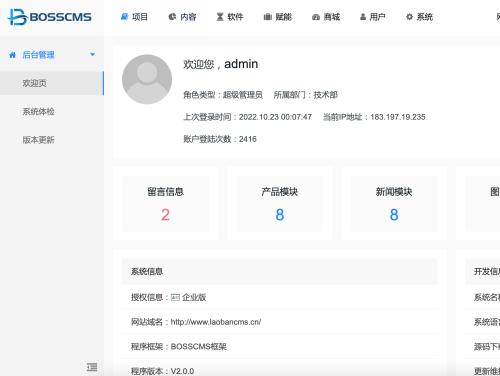Click the 商城 gamepad icon
Viewport: 500px width, 376px height.
click(316, 17)
